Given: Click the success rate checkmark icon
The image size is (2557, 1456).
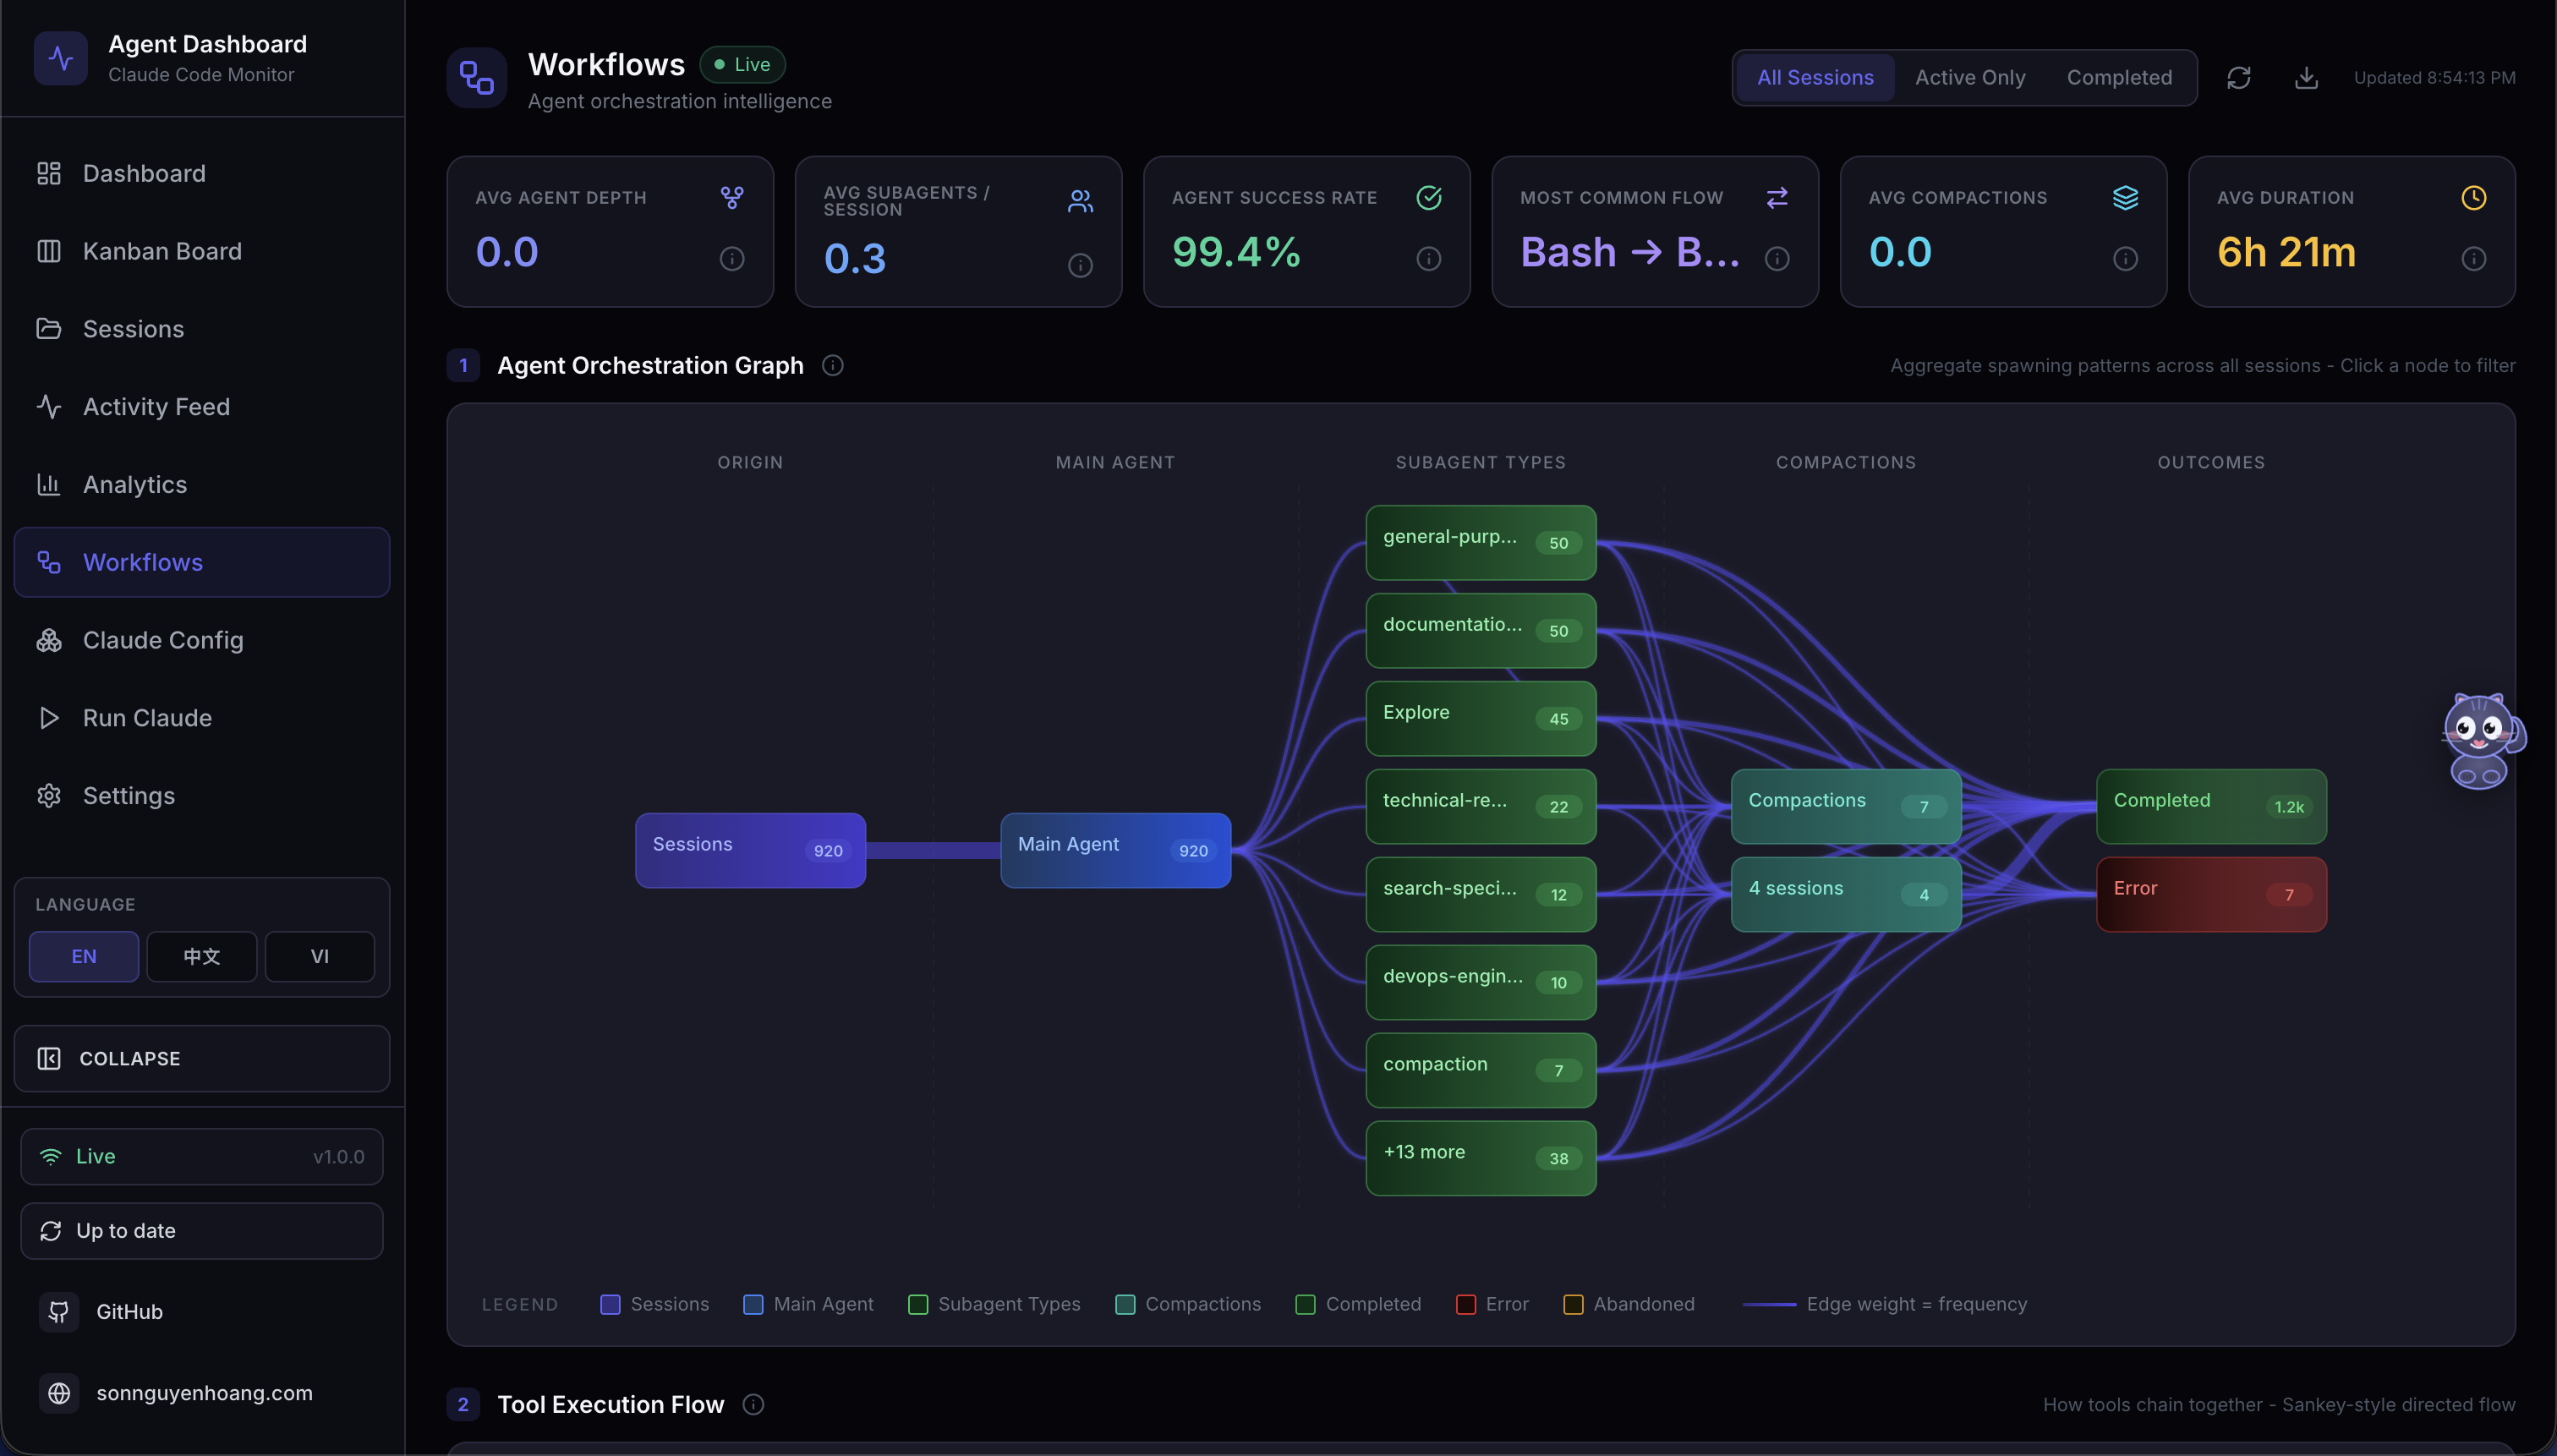Looking at the screenshot, I should 1429,198.
